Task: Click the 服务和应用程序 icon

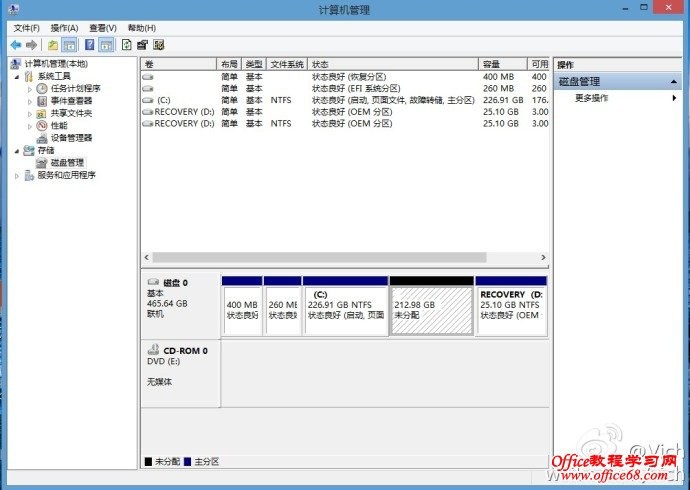Action: (x=29, y=175)
